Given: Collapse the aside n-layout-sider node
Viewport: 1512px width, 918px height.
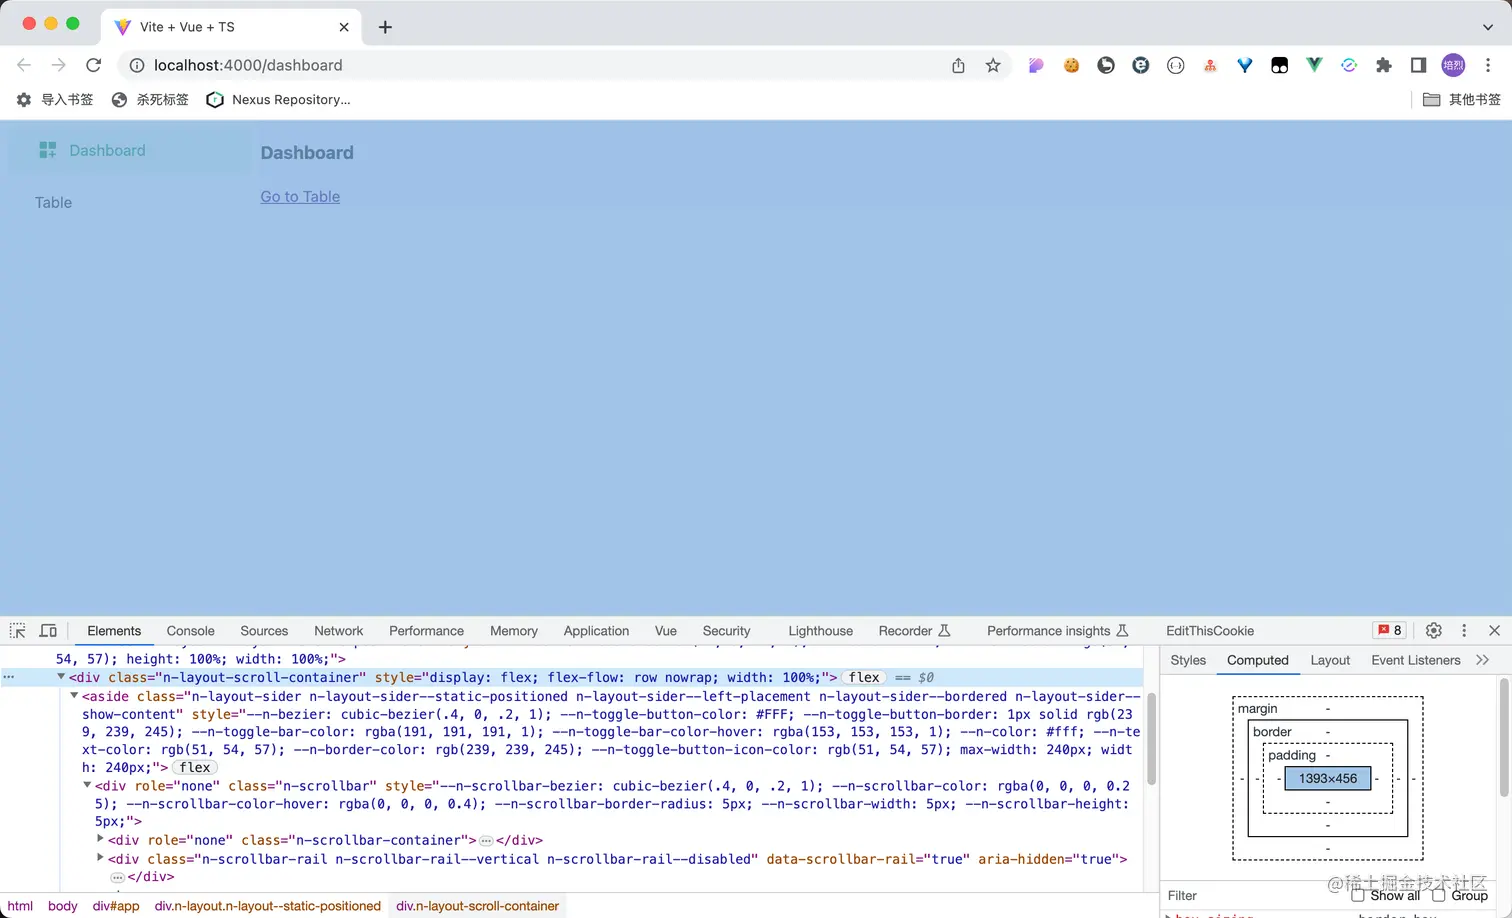Looking at the screenshot, I should pyautogui.click(x=74, y=696).
